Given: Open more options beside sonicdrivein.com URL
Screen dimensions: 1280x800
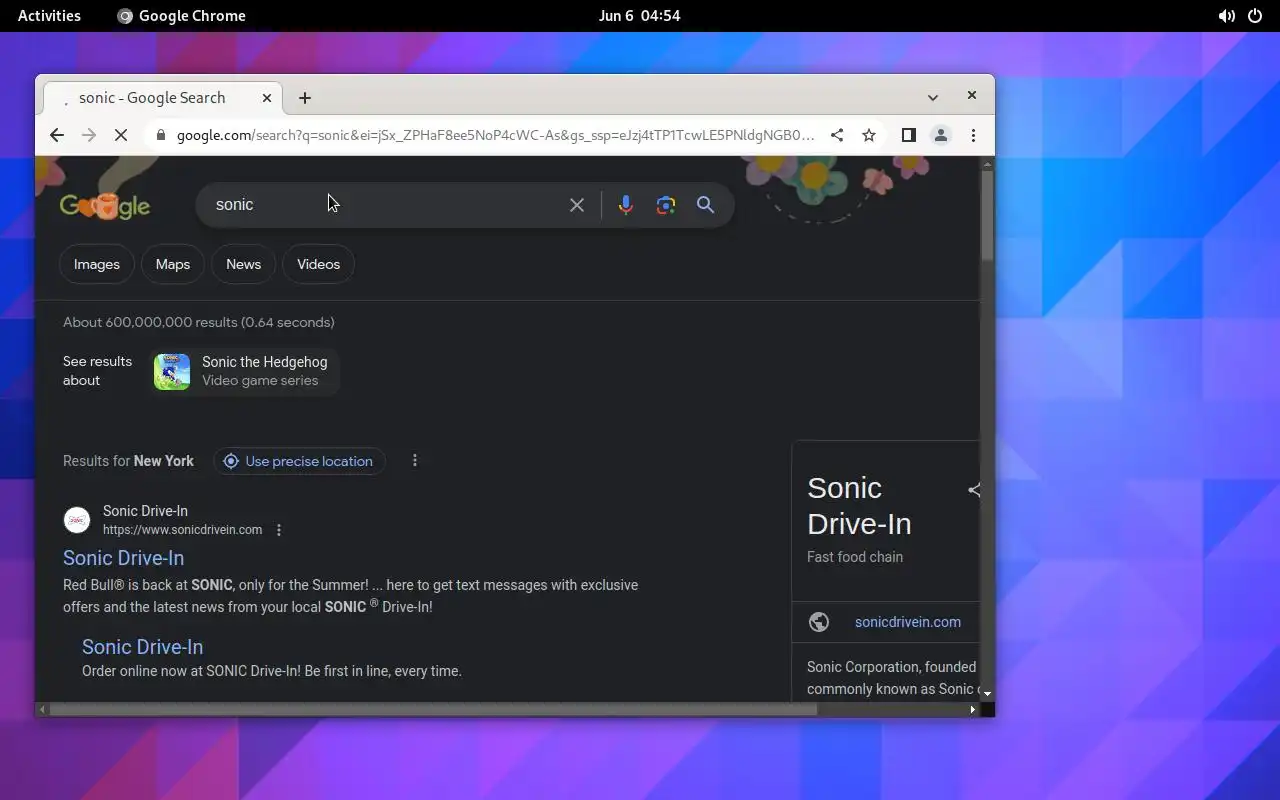Looking at the screenshot, I should point(279,530).
